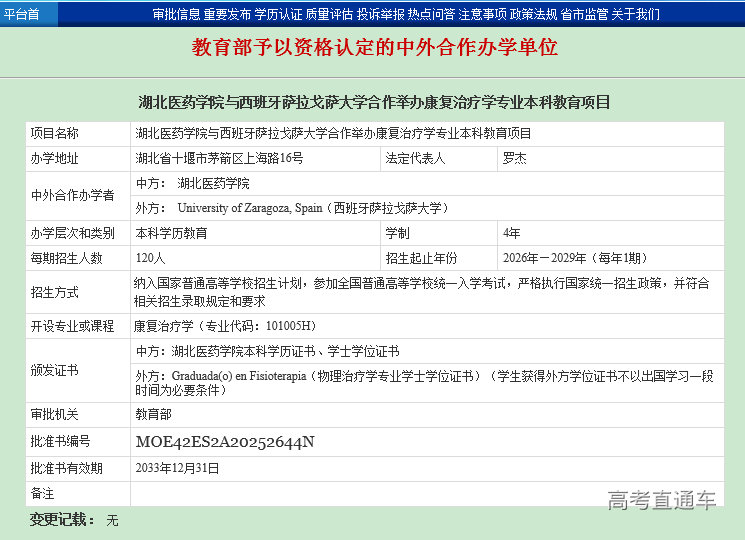
Task: Click the expiry date 2033年12月31日
Action: (177, 467)
